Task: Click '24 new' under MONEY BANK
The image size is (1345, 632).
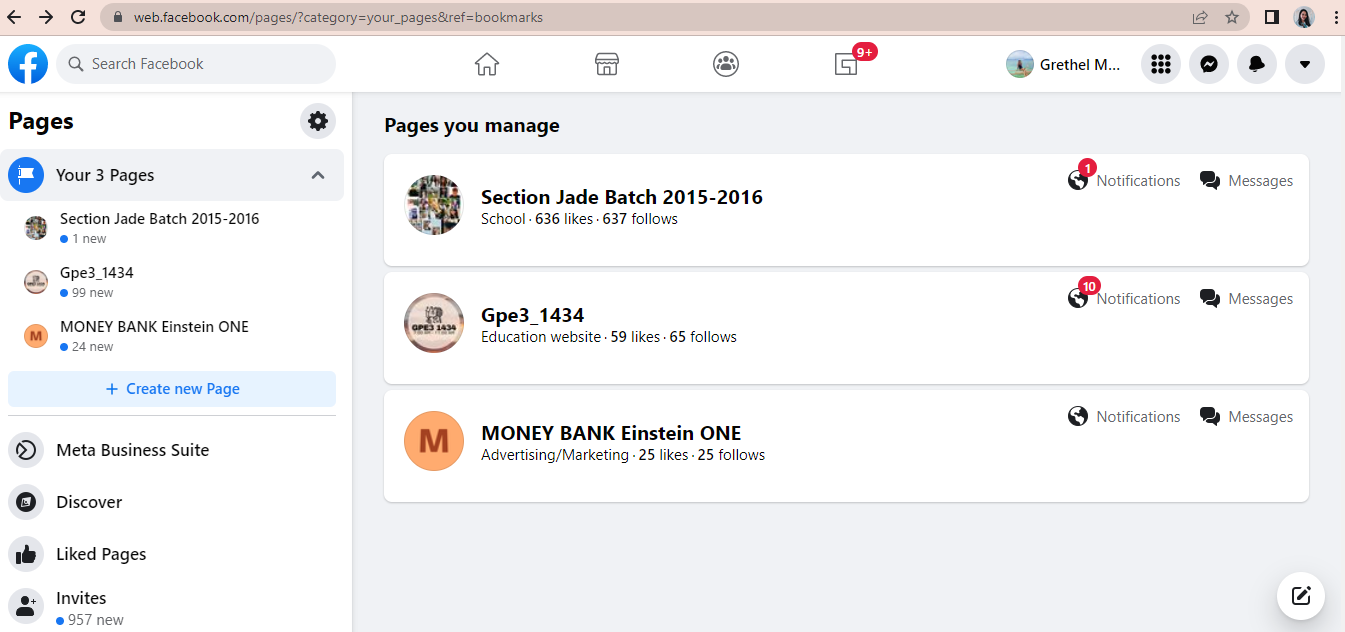Action: [87, 347]
